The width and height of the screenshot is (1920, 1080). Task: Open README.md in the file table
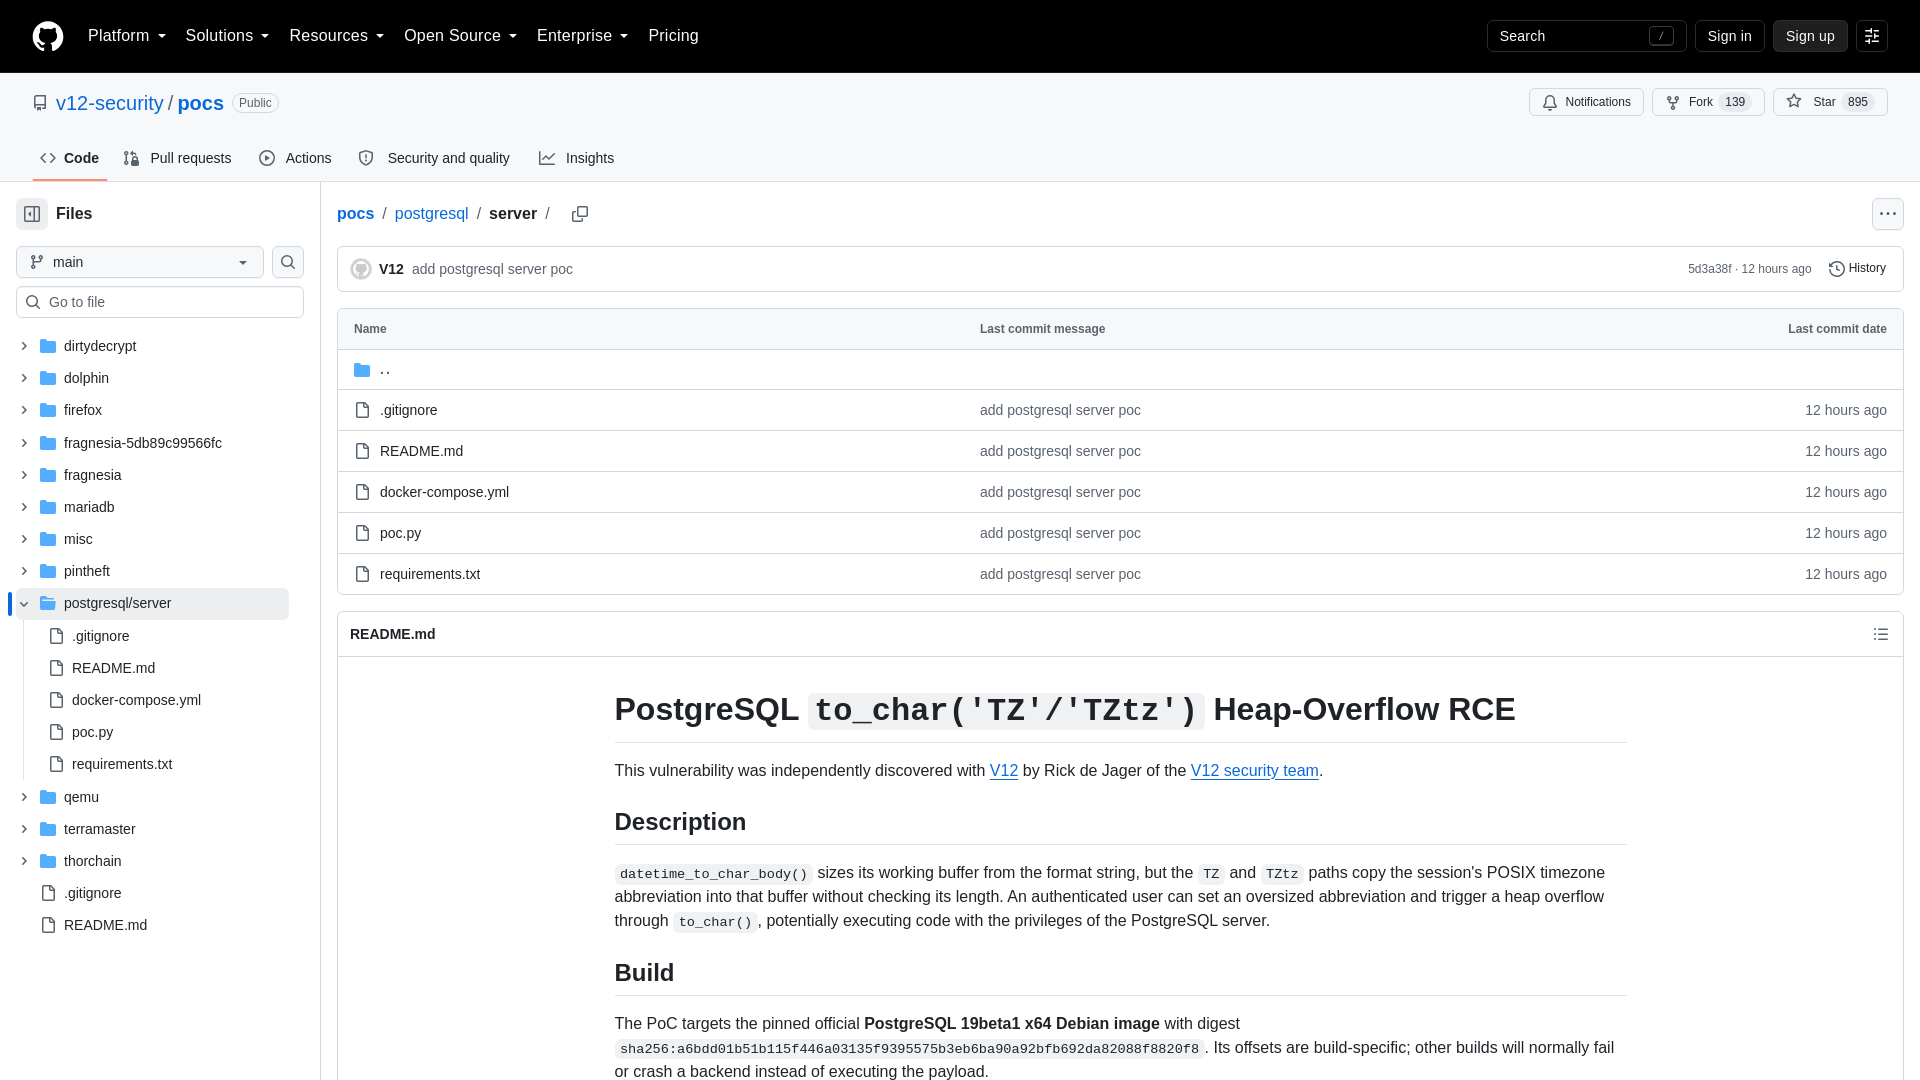tap(421, 451)
